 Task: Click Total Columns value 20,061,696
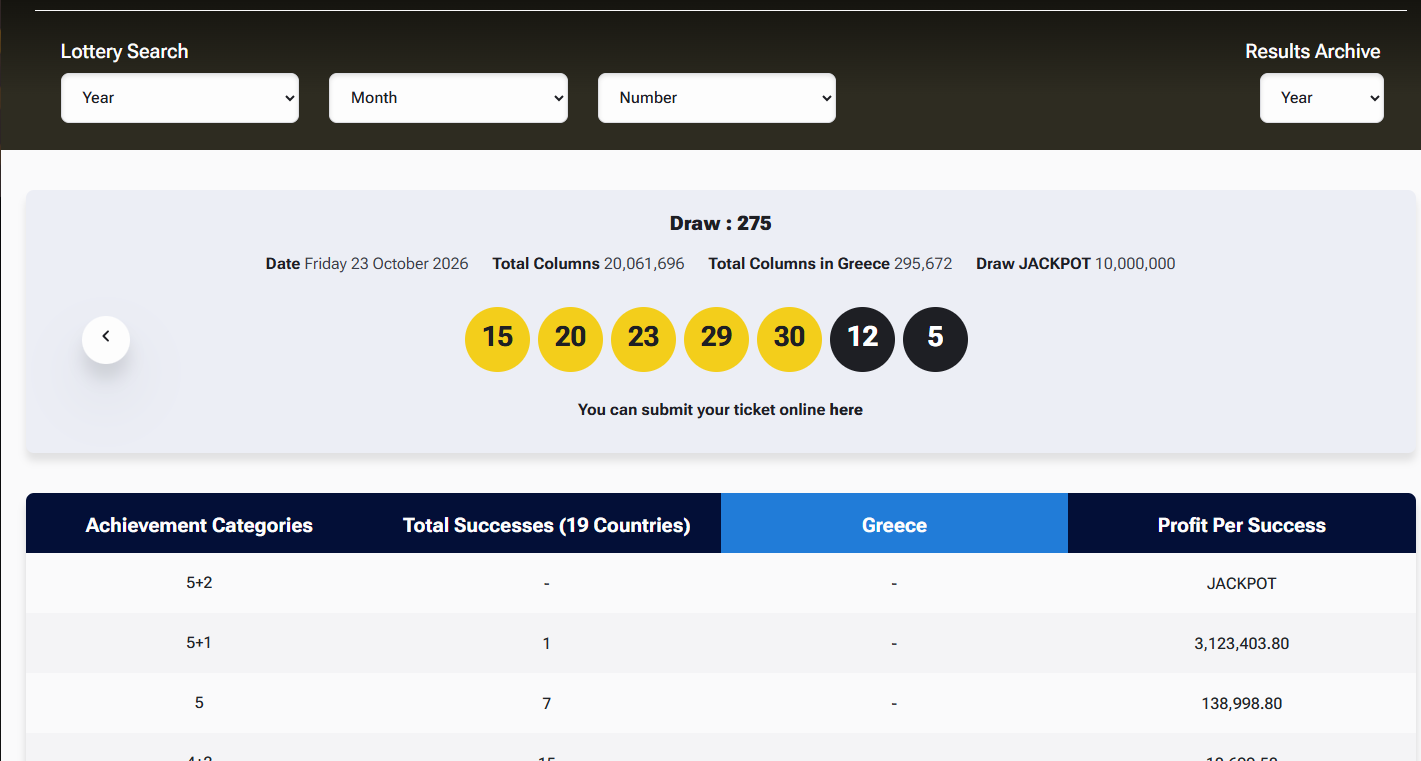(644, 264)
